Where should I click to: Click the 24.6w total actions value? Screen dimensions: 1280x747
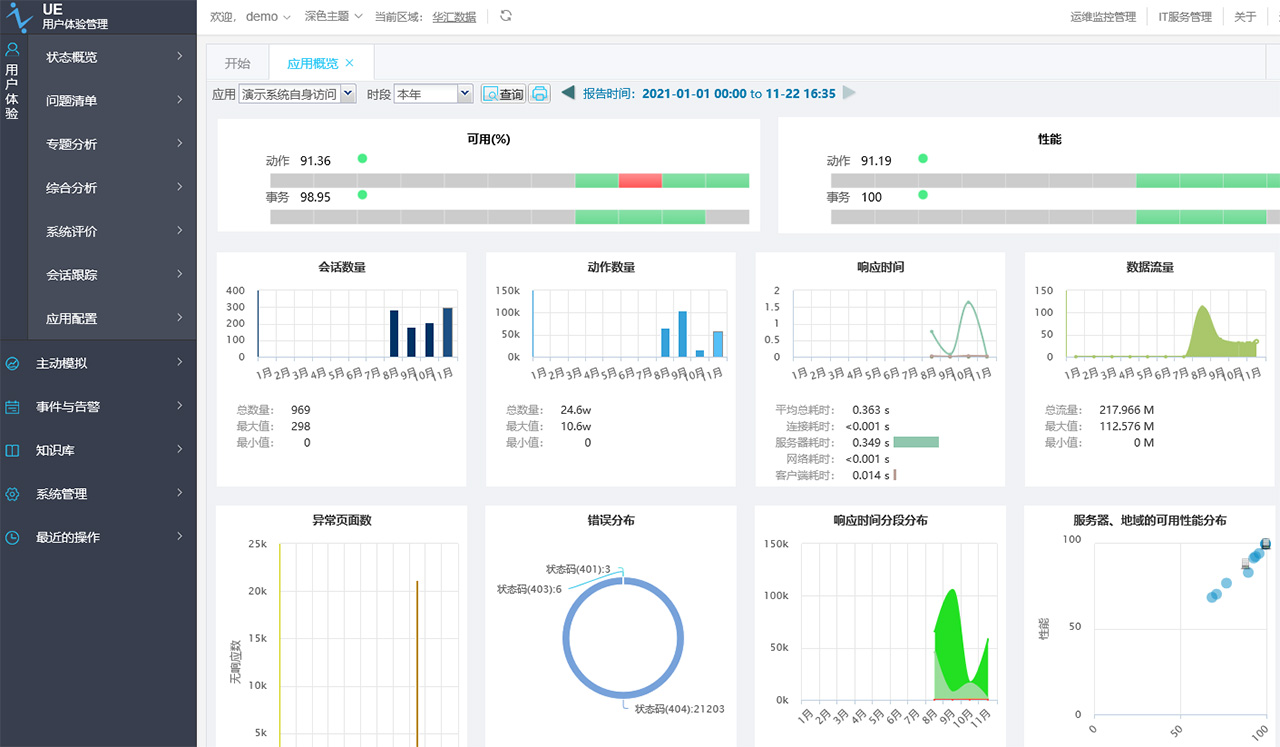pyautogui.click(x=576, y=410)
